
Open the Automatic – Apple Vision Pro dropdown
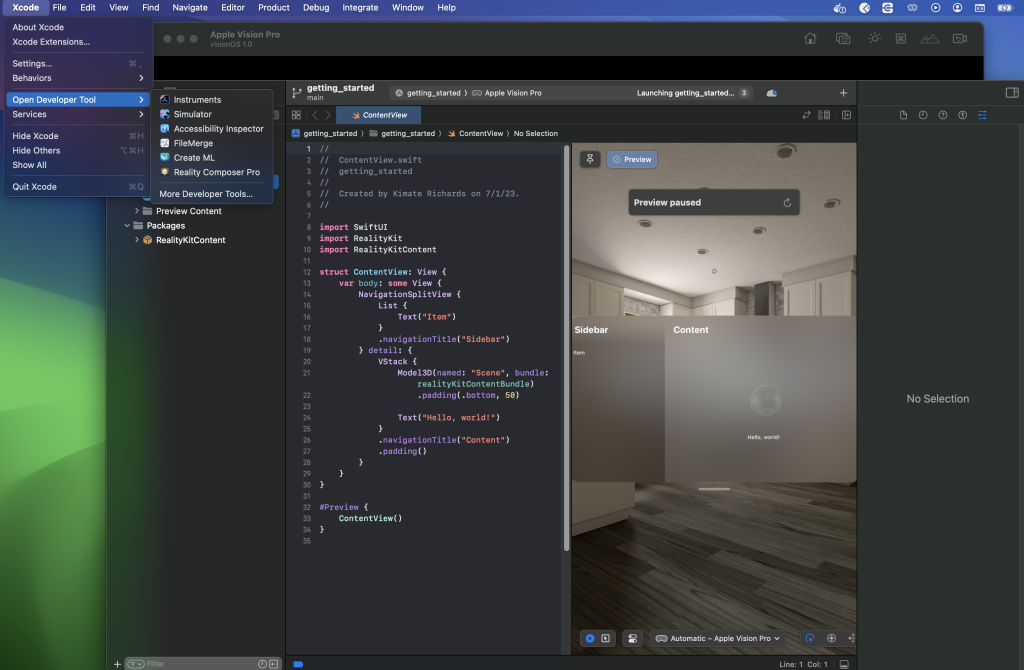[716, 637]
